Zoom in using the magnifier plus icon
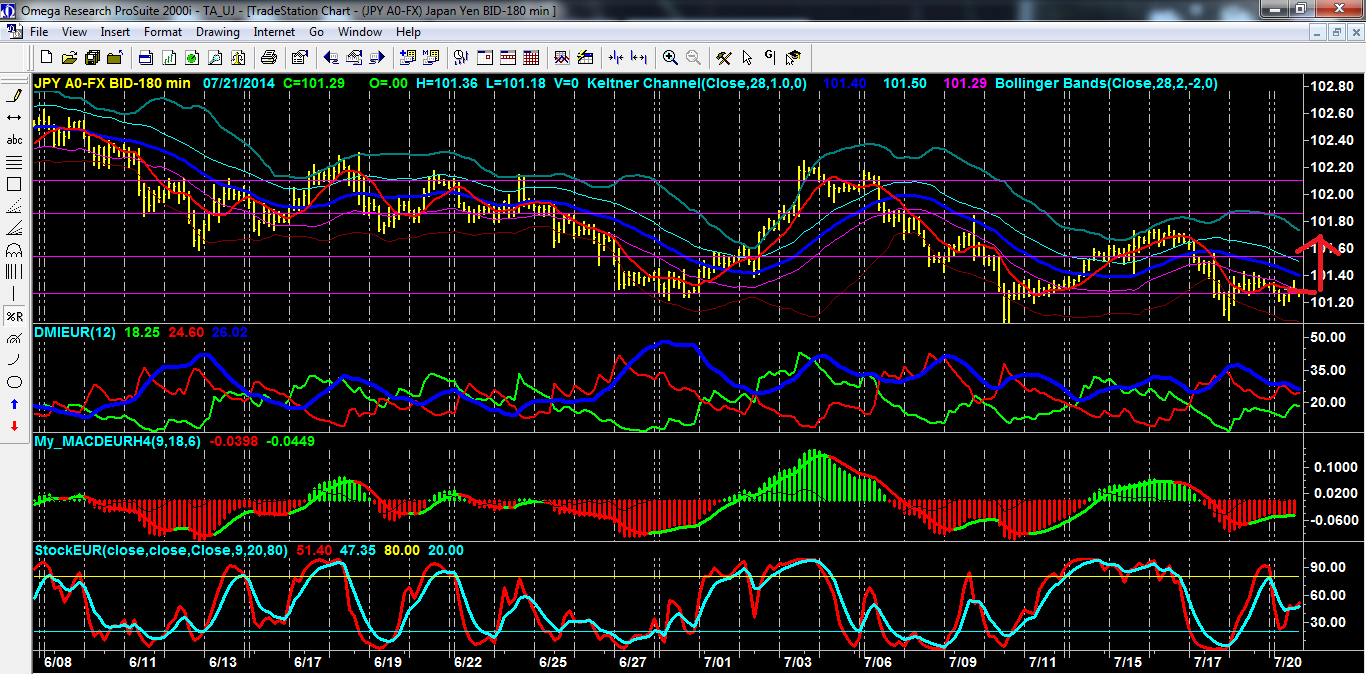 (670, 58)
